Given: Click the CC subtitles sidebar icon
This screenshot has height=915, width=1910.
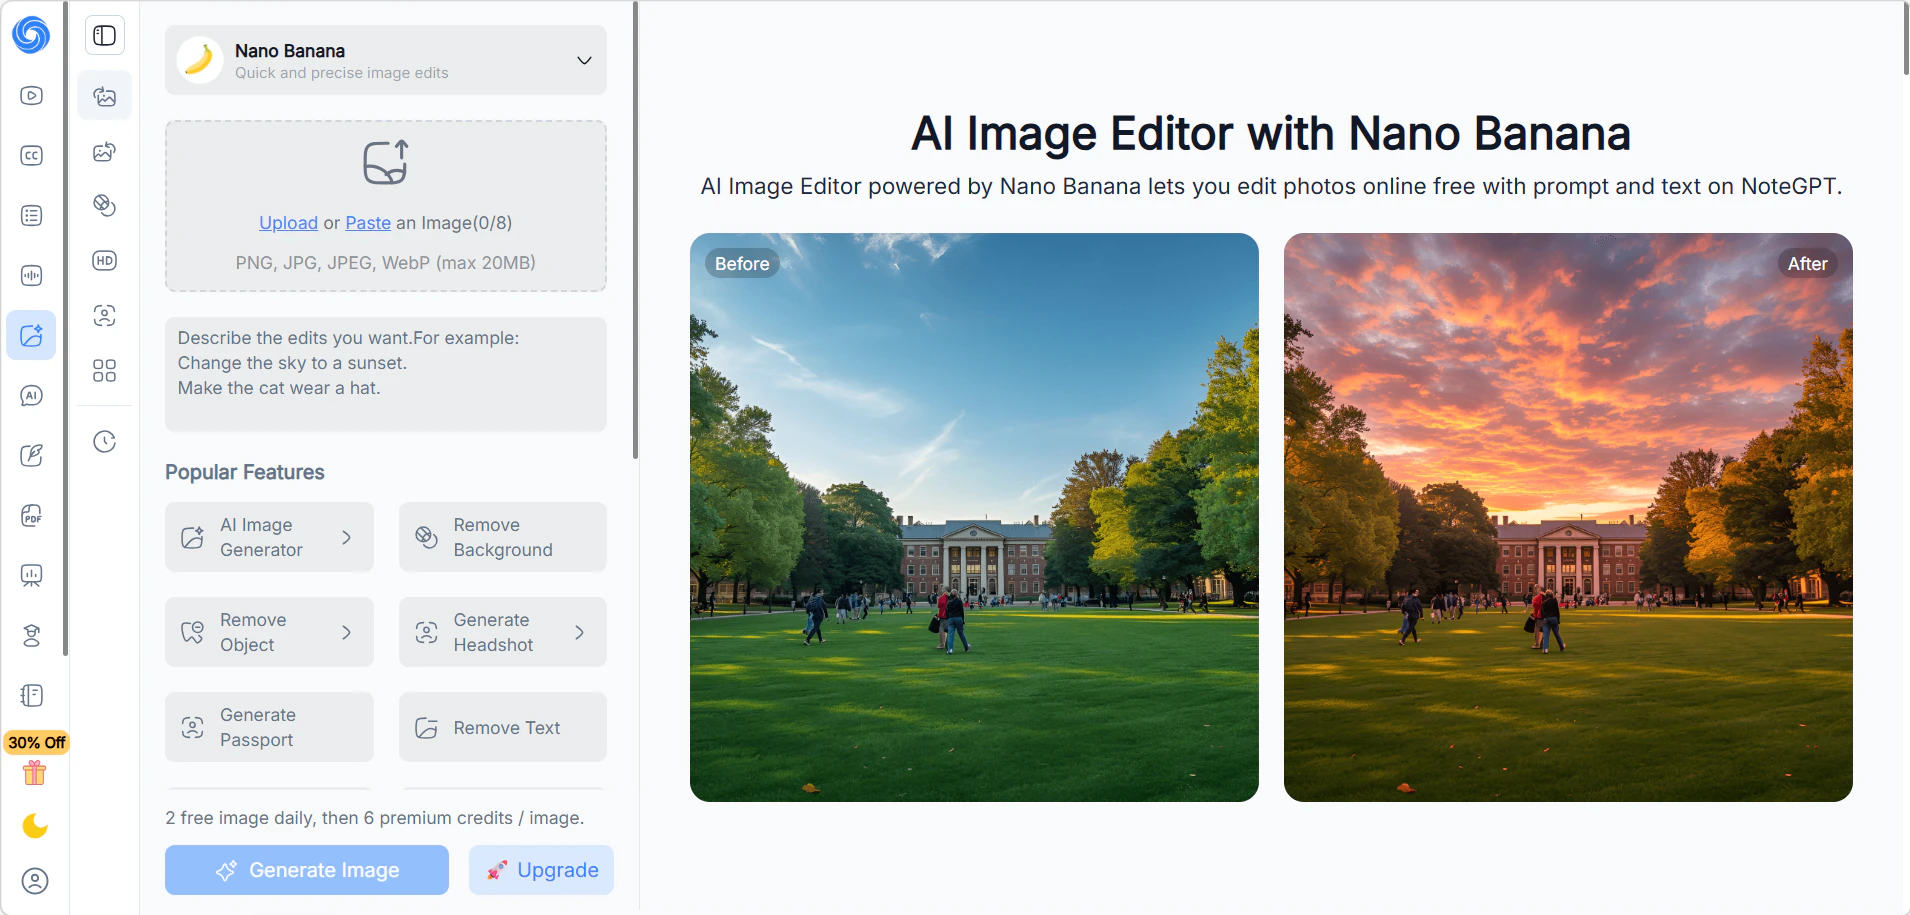Looking at the screenshot, I should click(32, 156).
